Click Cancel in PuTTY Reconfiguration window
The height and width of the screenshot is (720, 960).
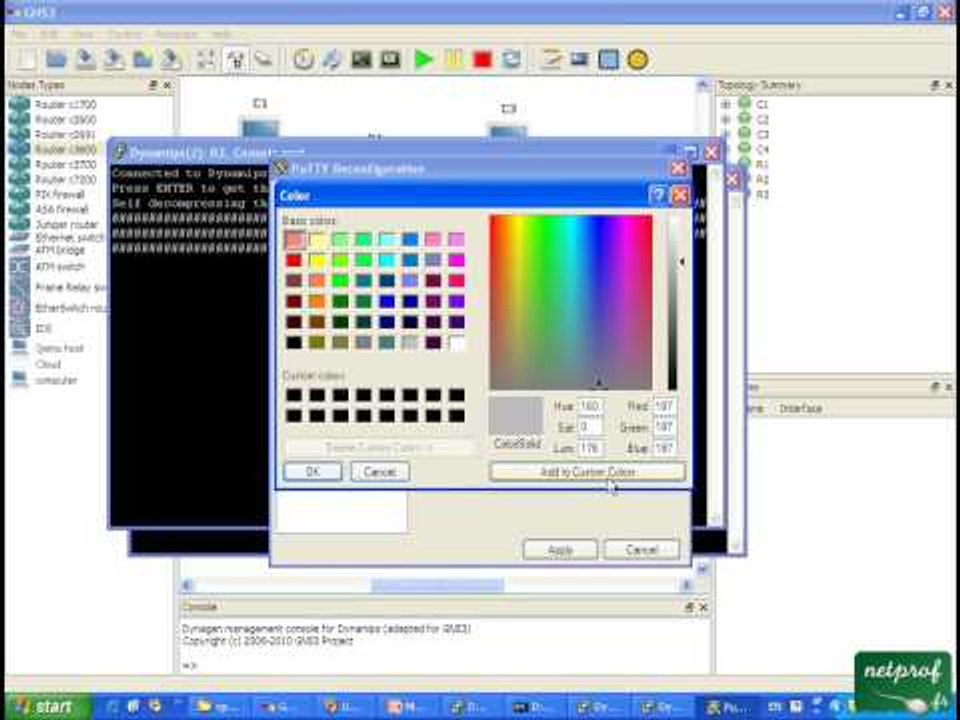point(642,550)
